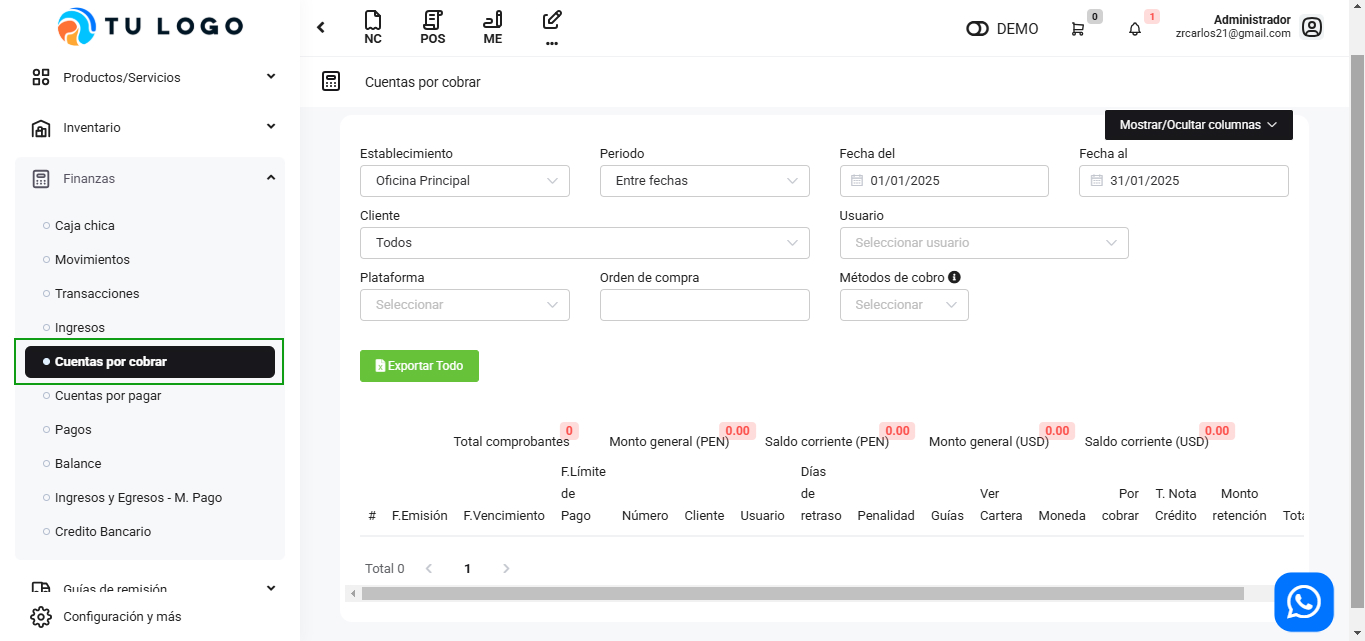The height and width of the screenshot is (641, 1365).
Task: Open the Caja chica menu item
Action: (85, 226)
